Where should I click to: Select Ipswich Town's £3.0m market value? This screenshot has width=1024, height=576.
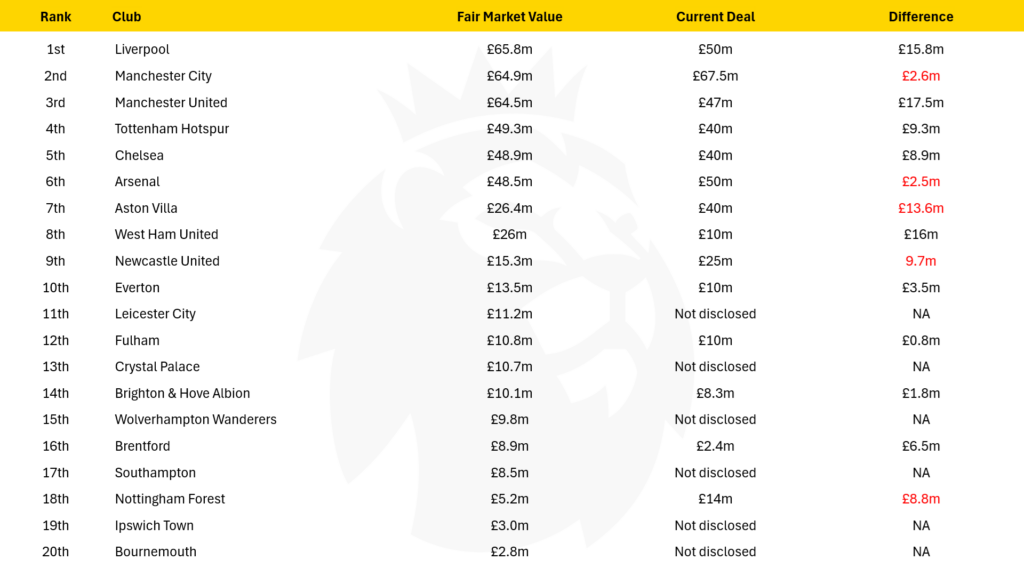[509, 526]
